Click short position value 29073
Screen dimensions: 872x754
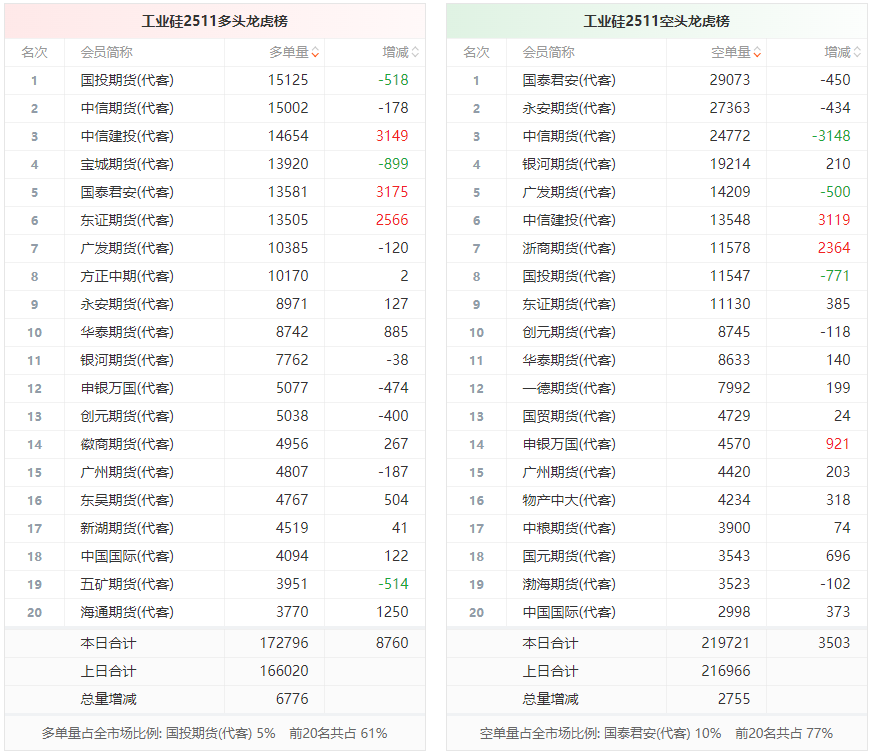[730, 80]
